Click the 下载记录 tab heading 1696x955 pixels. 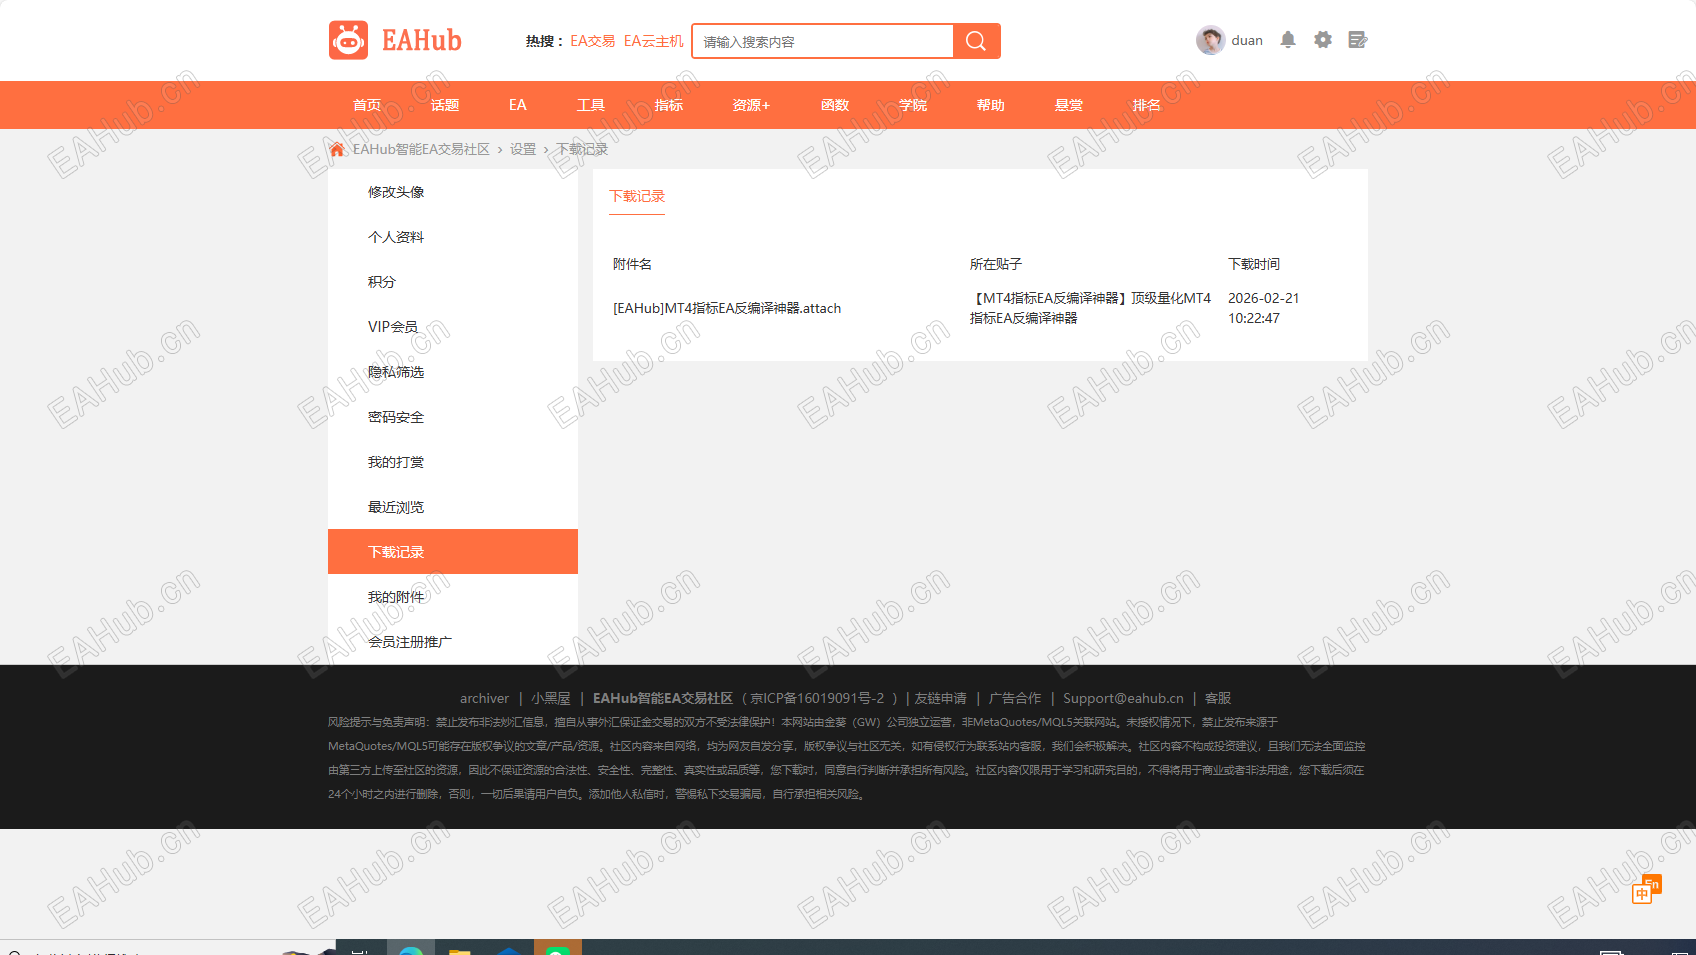point(637,196)
